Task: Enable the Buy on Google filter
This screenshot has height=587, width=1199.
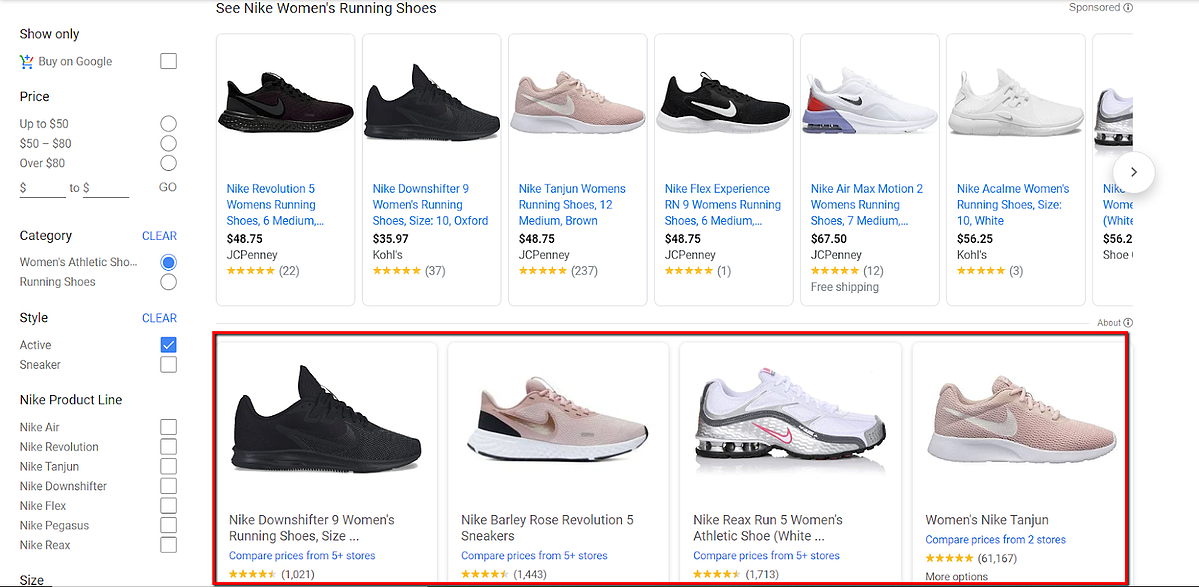Action: (x=168, y=61)
